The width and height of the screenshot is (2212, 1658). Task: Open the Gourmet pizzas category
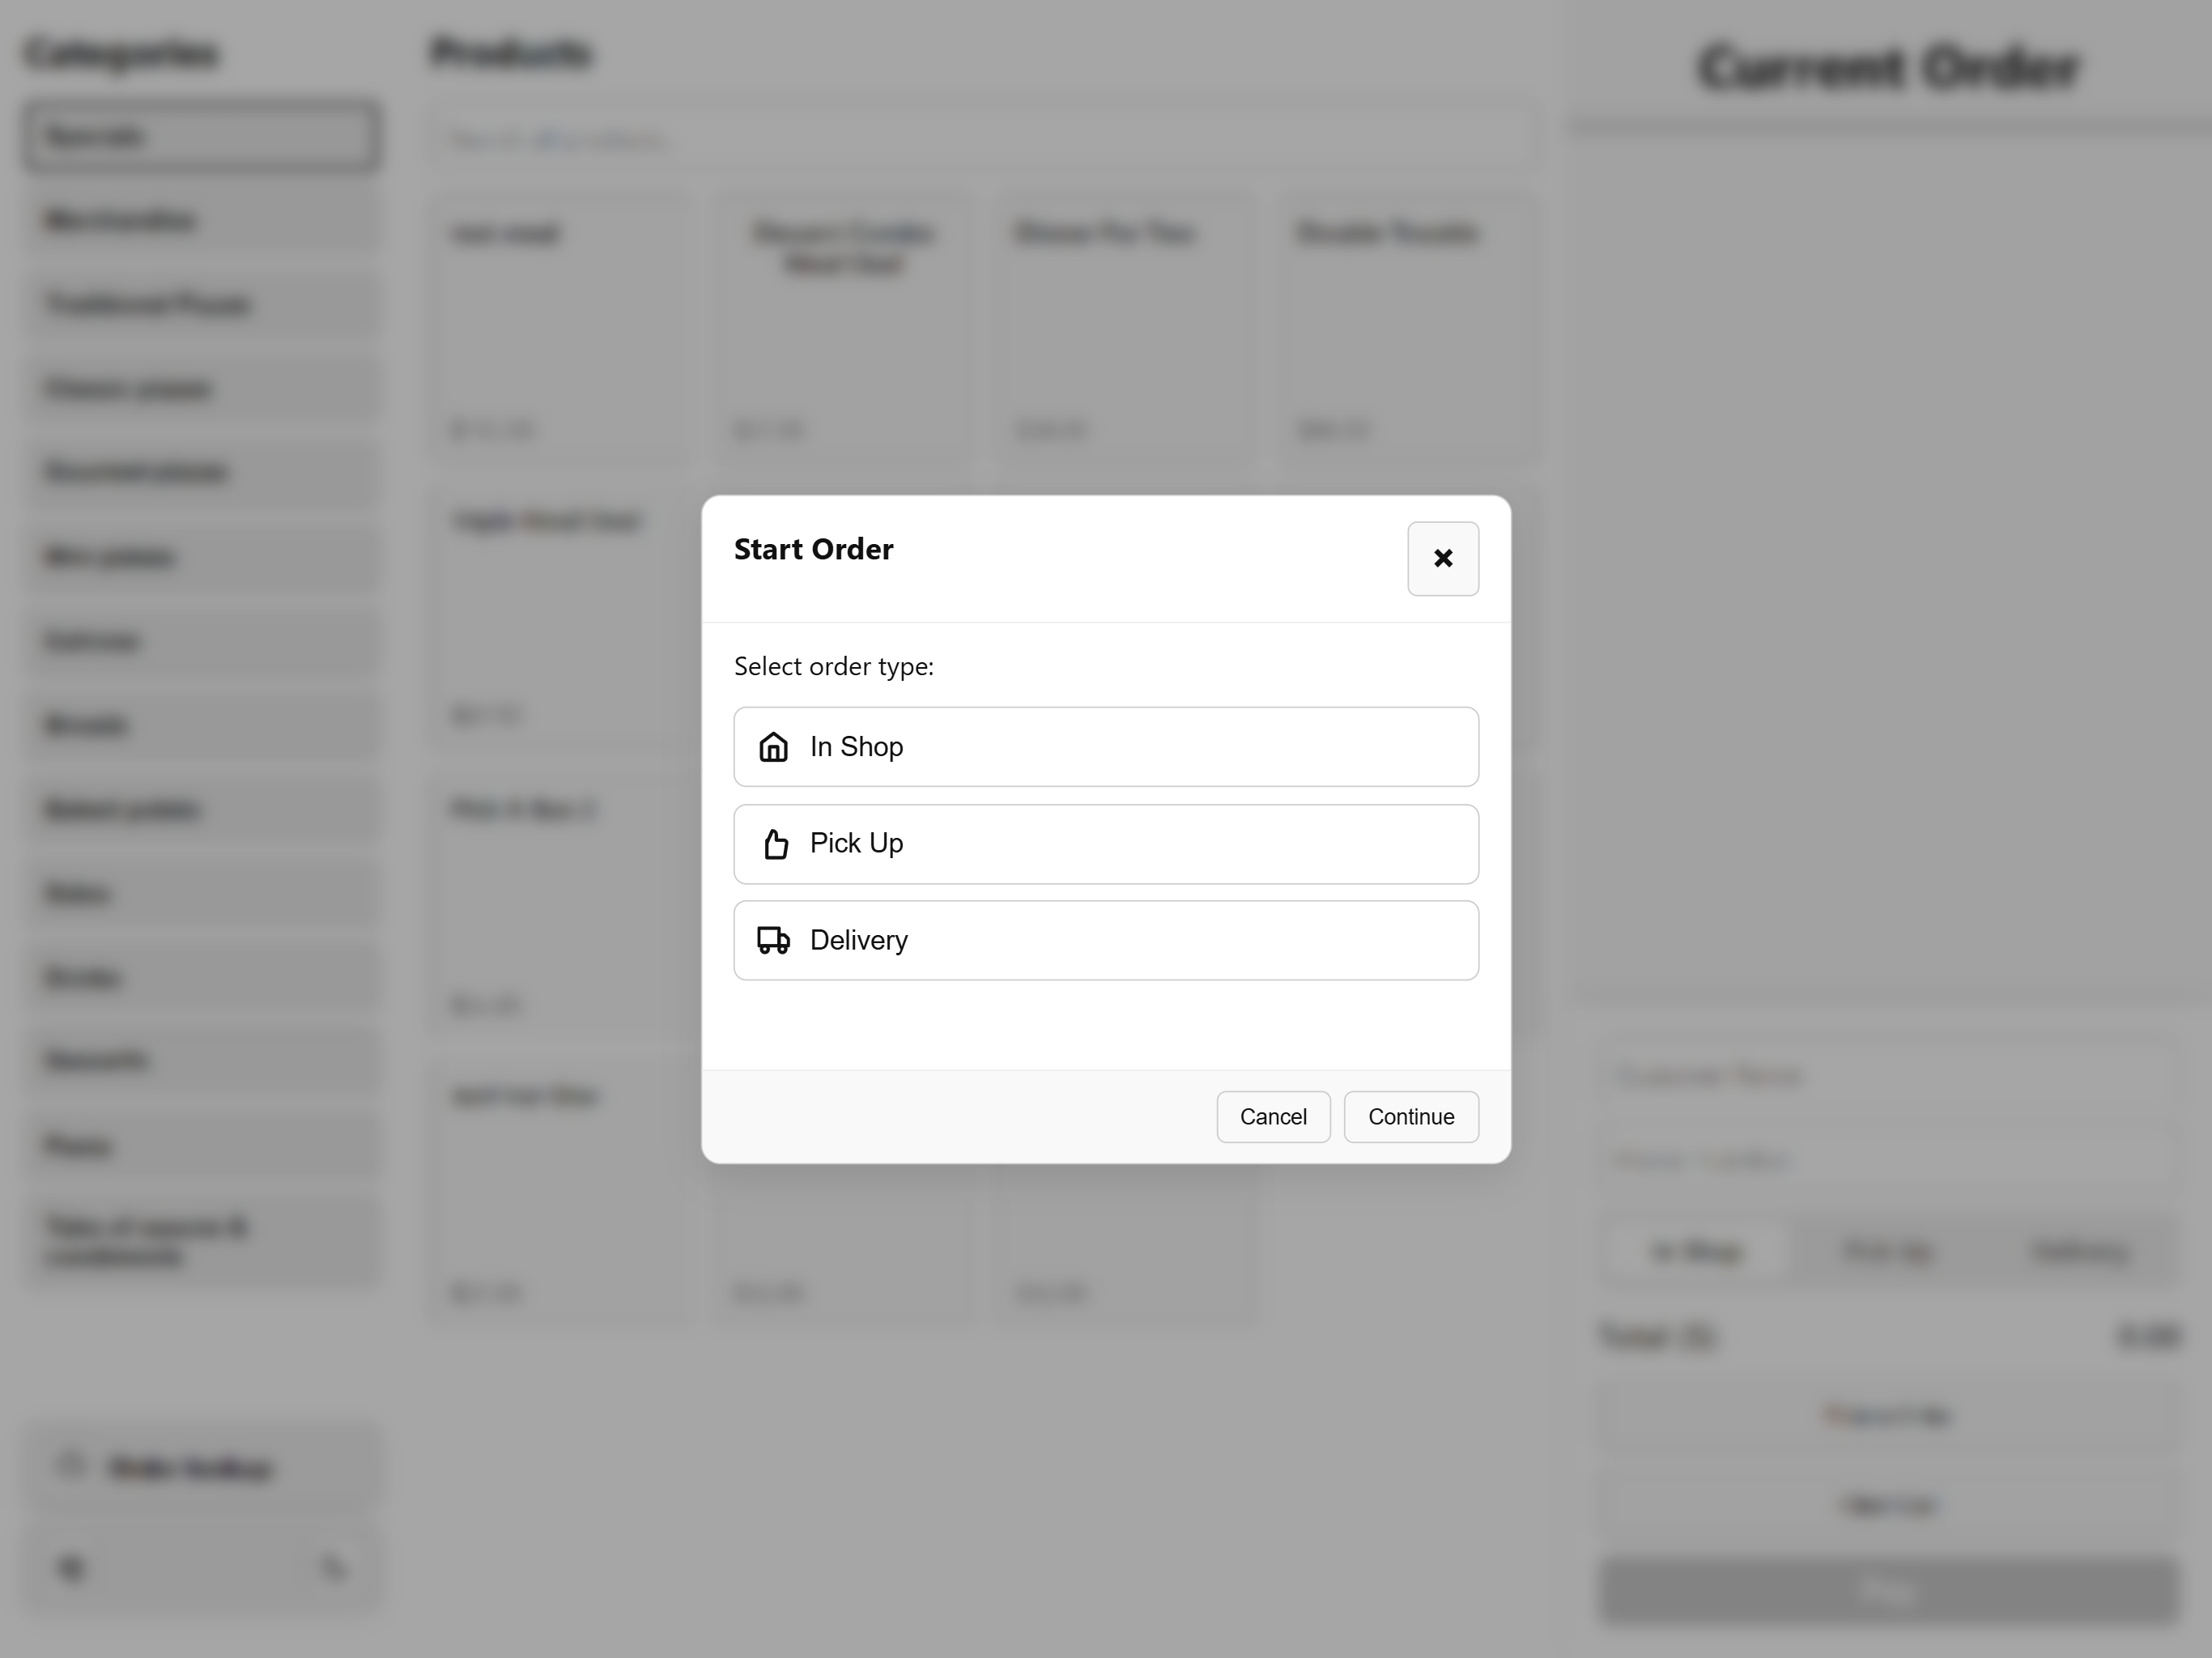coord(200,472)
